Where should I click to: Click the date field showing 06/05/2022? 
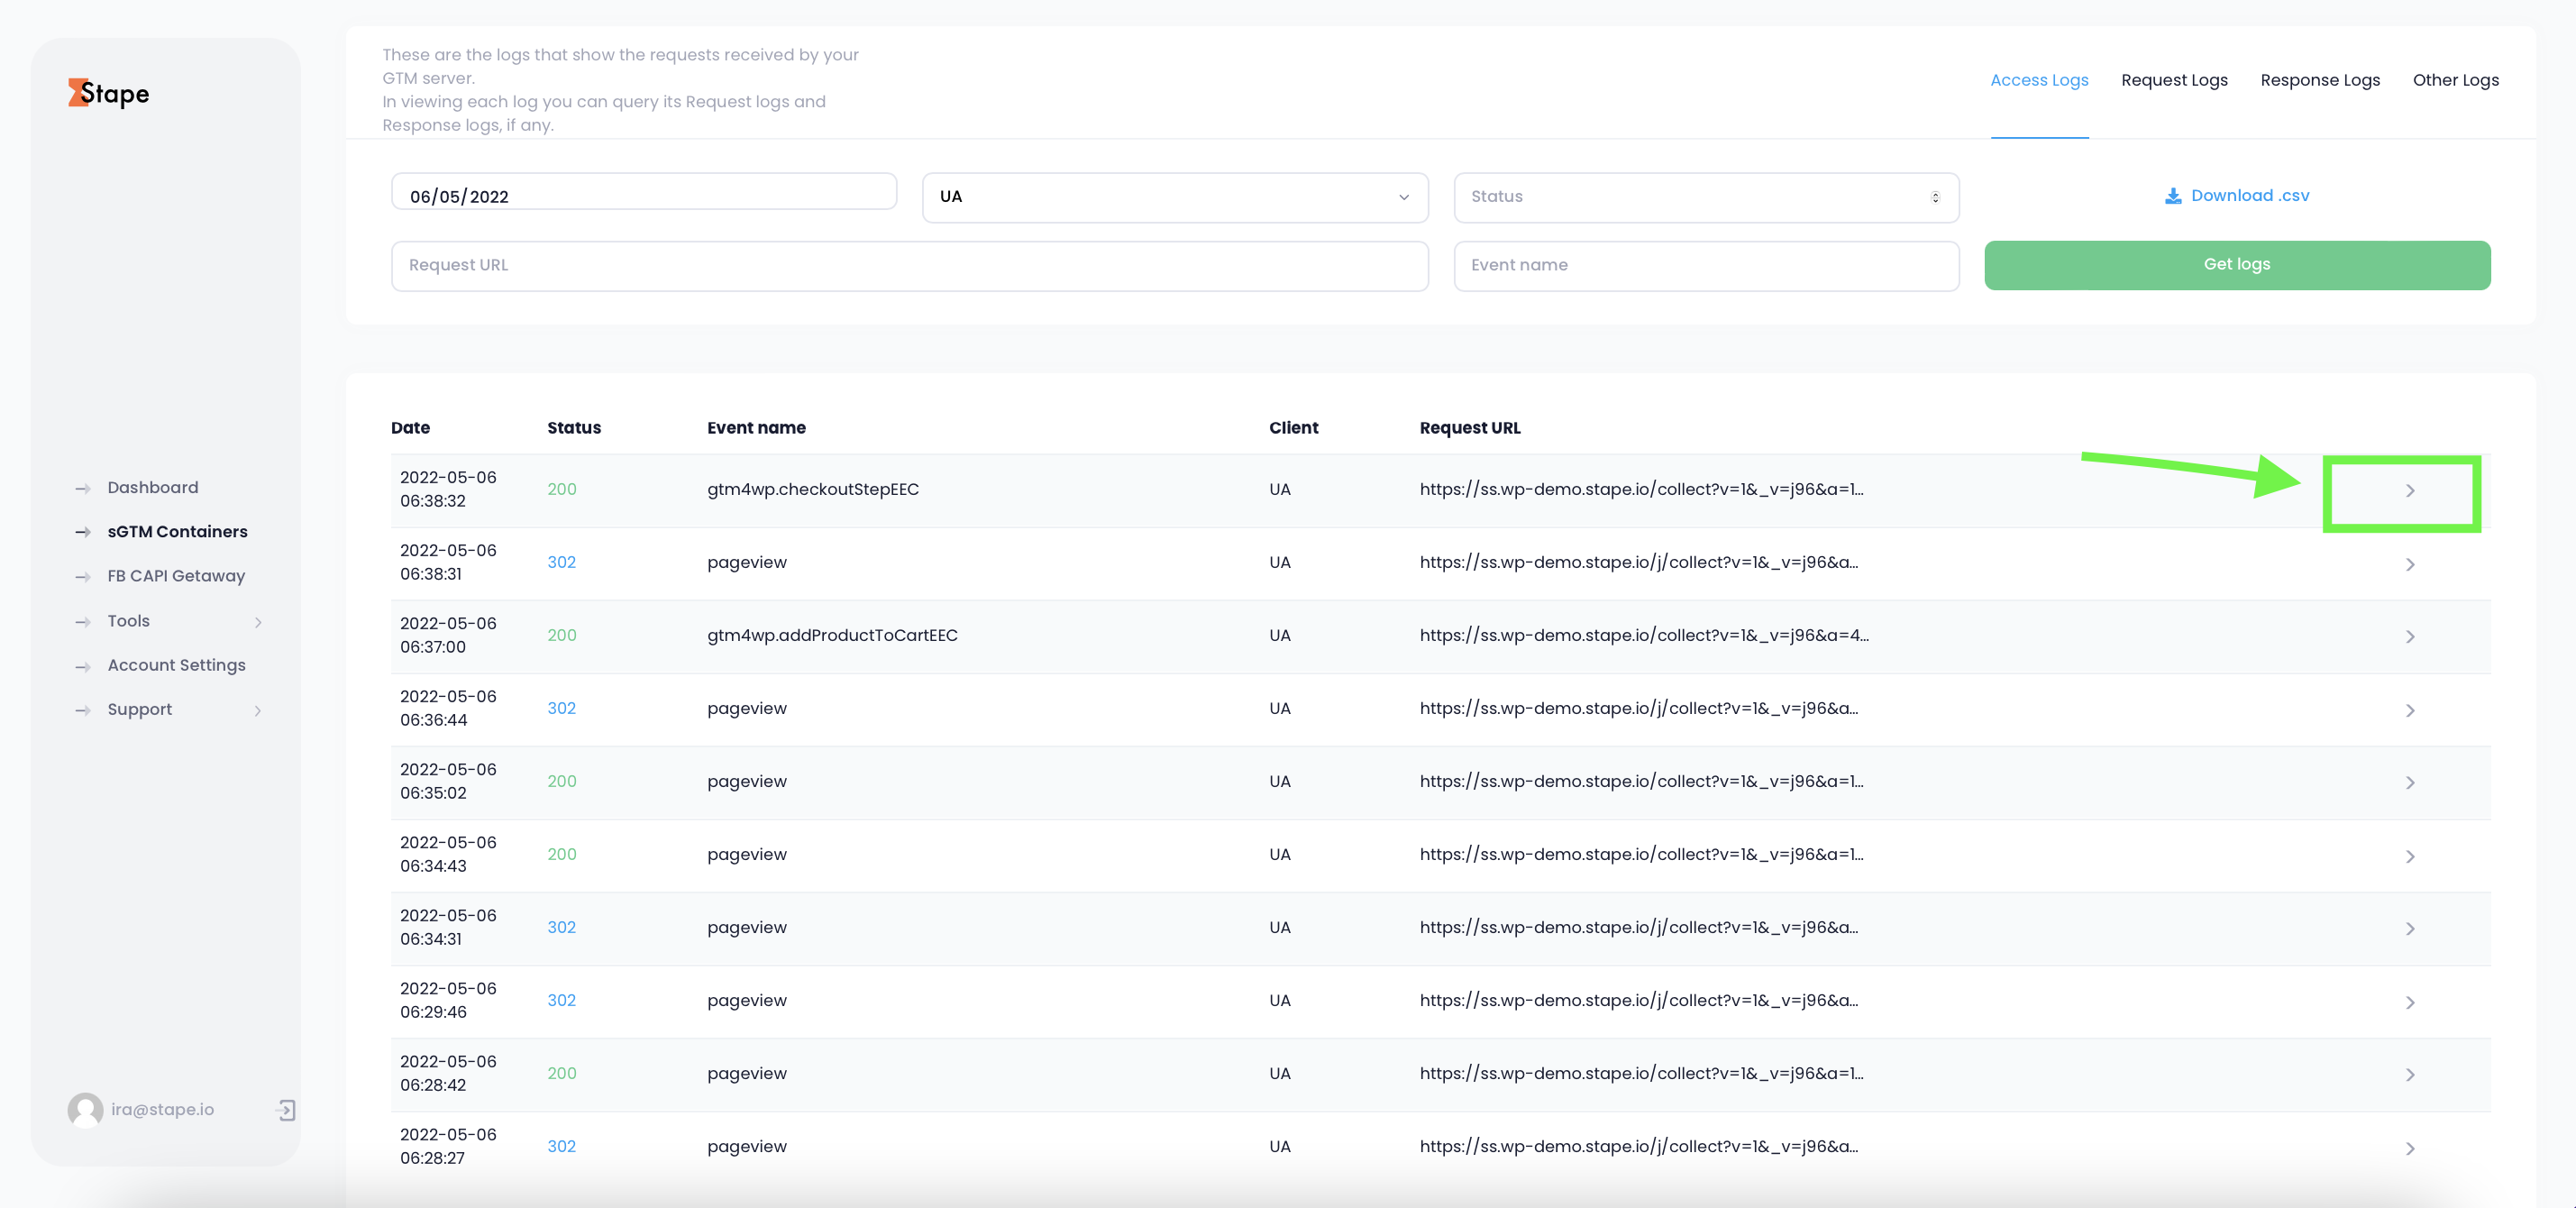pos(644,192)
